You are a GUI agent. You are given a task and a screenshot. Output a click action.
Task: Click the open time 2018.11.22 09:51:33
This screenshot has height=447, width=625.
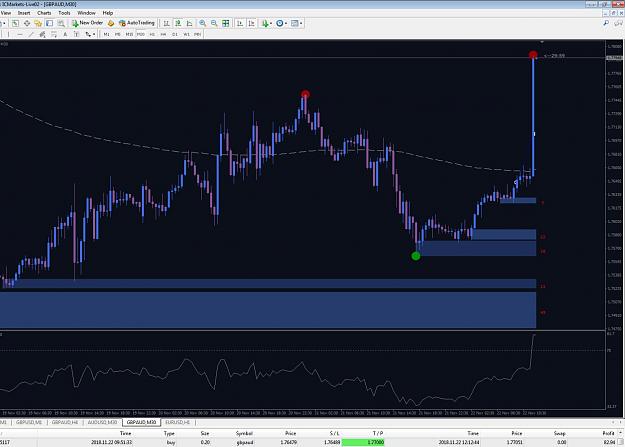[x=112, y=442]
